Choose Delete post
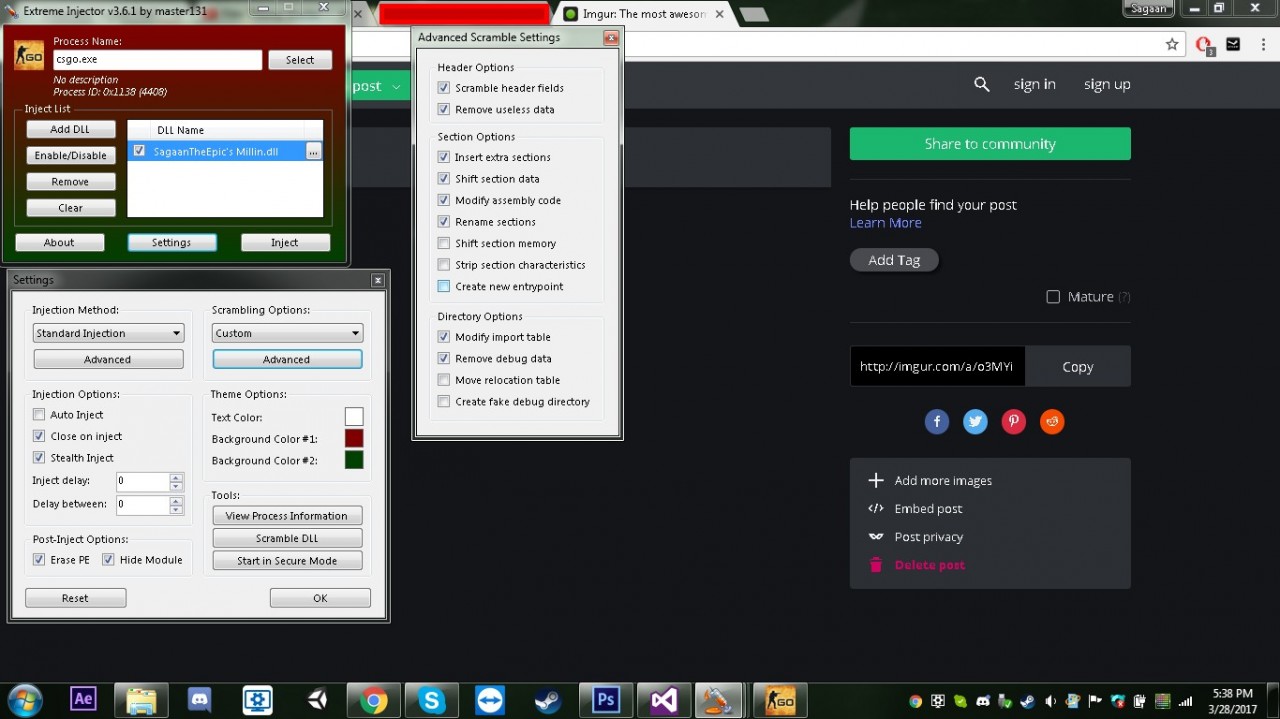1280x719 pixels. pyautogui.click(x=916, y=565)
